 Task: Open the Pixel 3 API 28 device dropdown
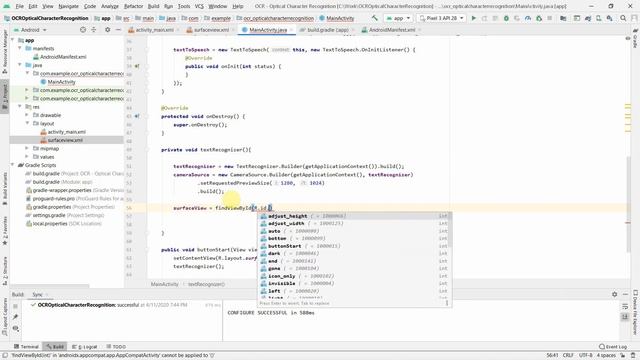pyautogui.click(x=442, y=18)
